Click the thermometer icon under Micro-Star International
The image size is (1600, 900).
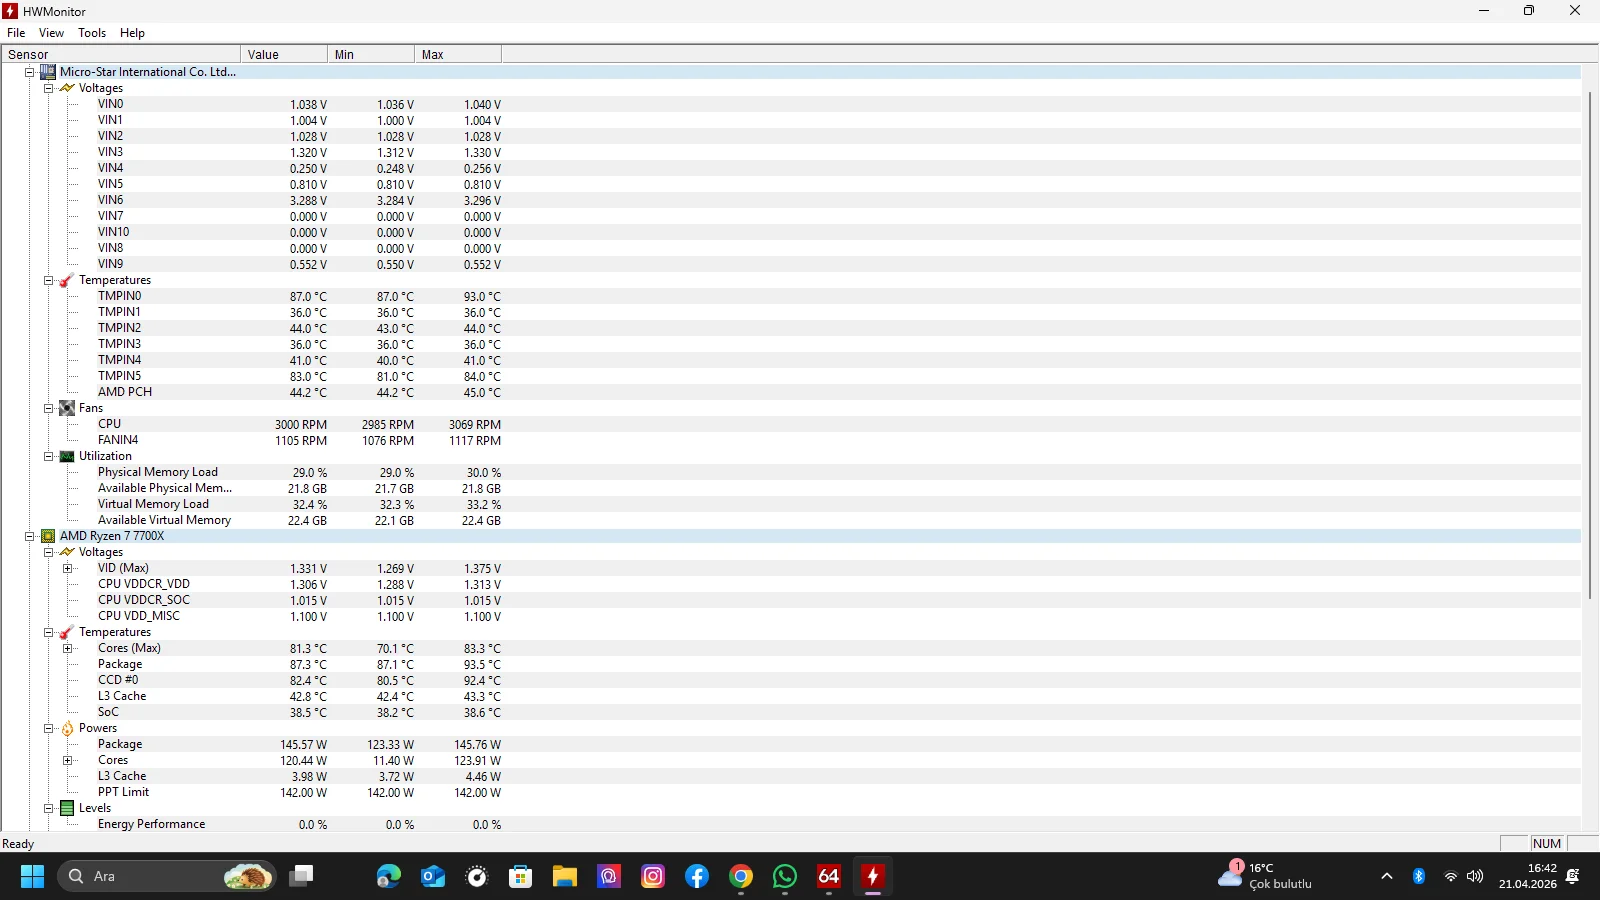(67, 280)
